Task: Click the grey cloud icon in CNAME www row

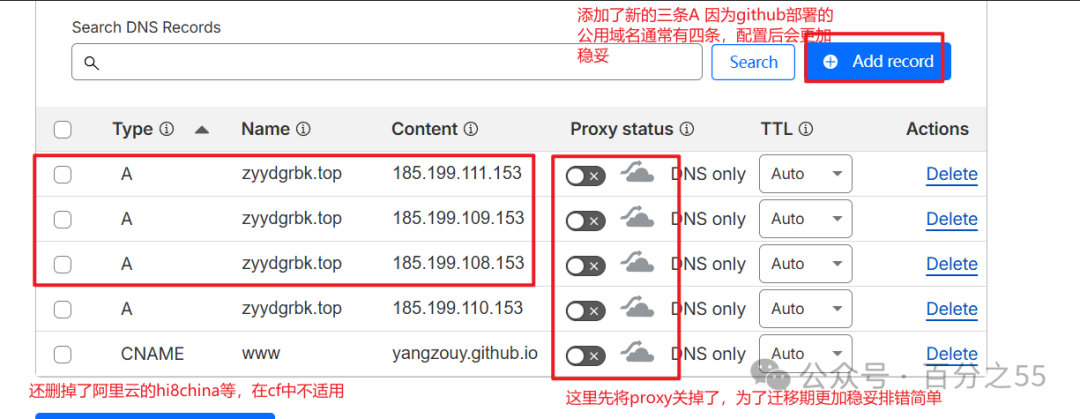Action: click(637, 353)
